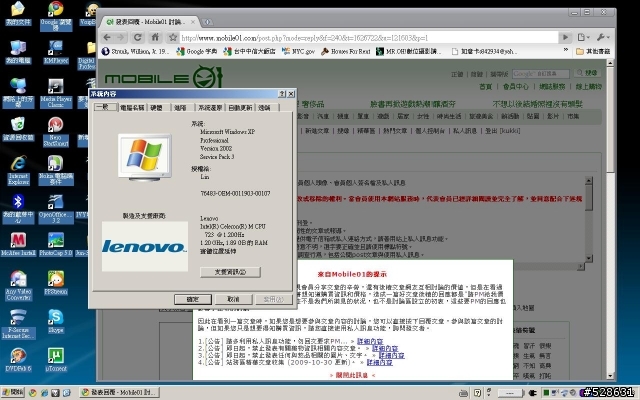Switch to the System Restore tab
Viewport: 640px width, 400px height.
210,107
